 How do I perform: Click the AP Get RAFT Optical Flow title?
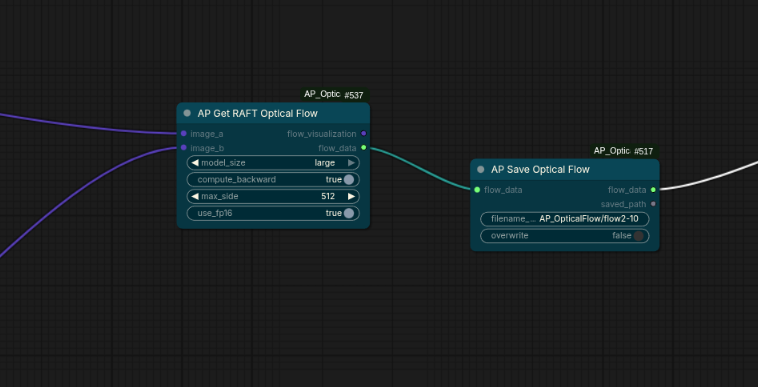pyautogui.click(x=257, y=114)
